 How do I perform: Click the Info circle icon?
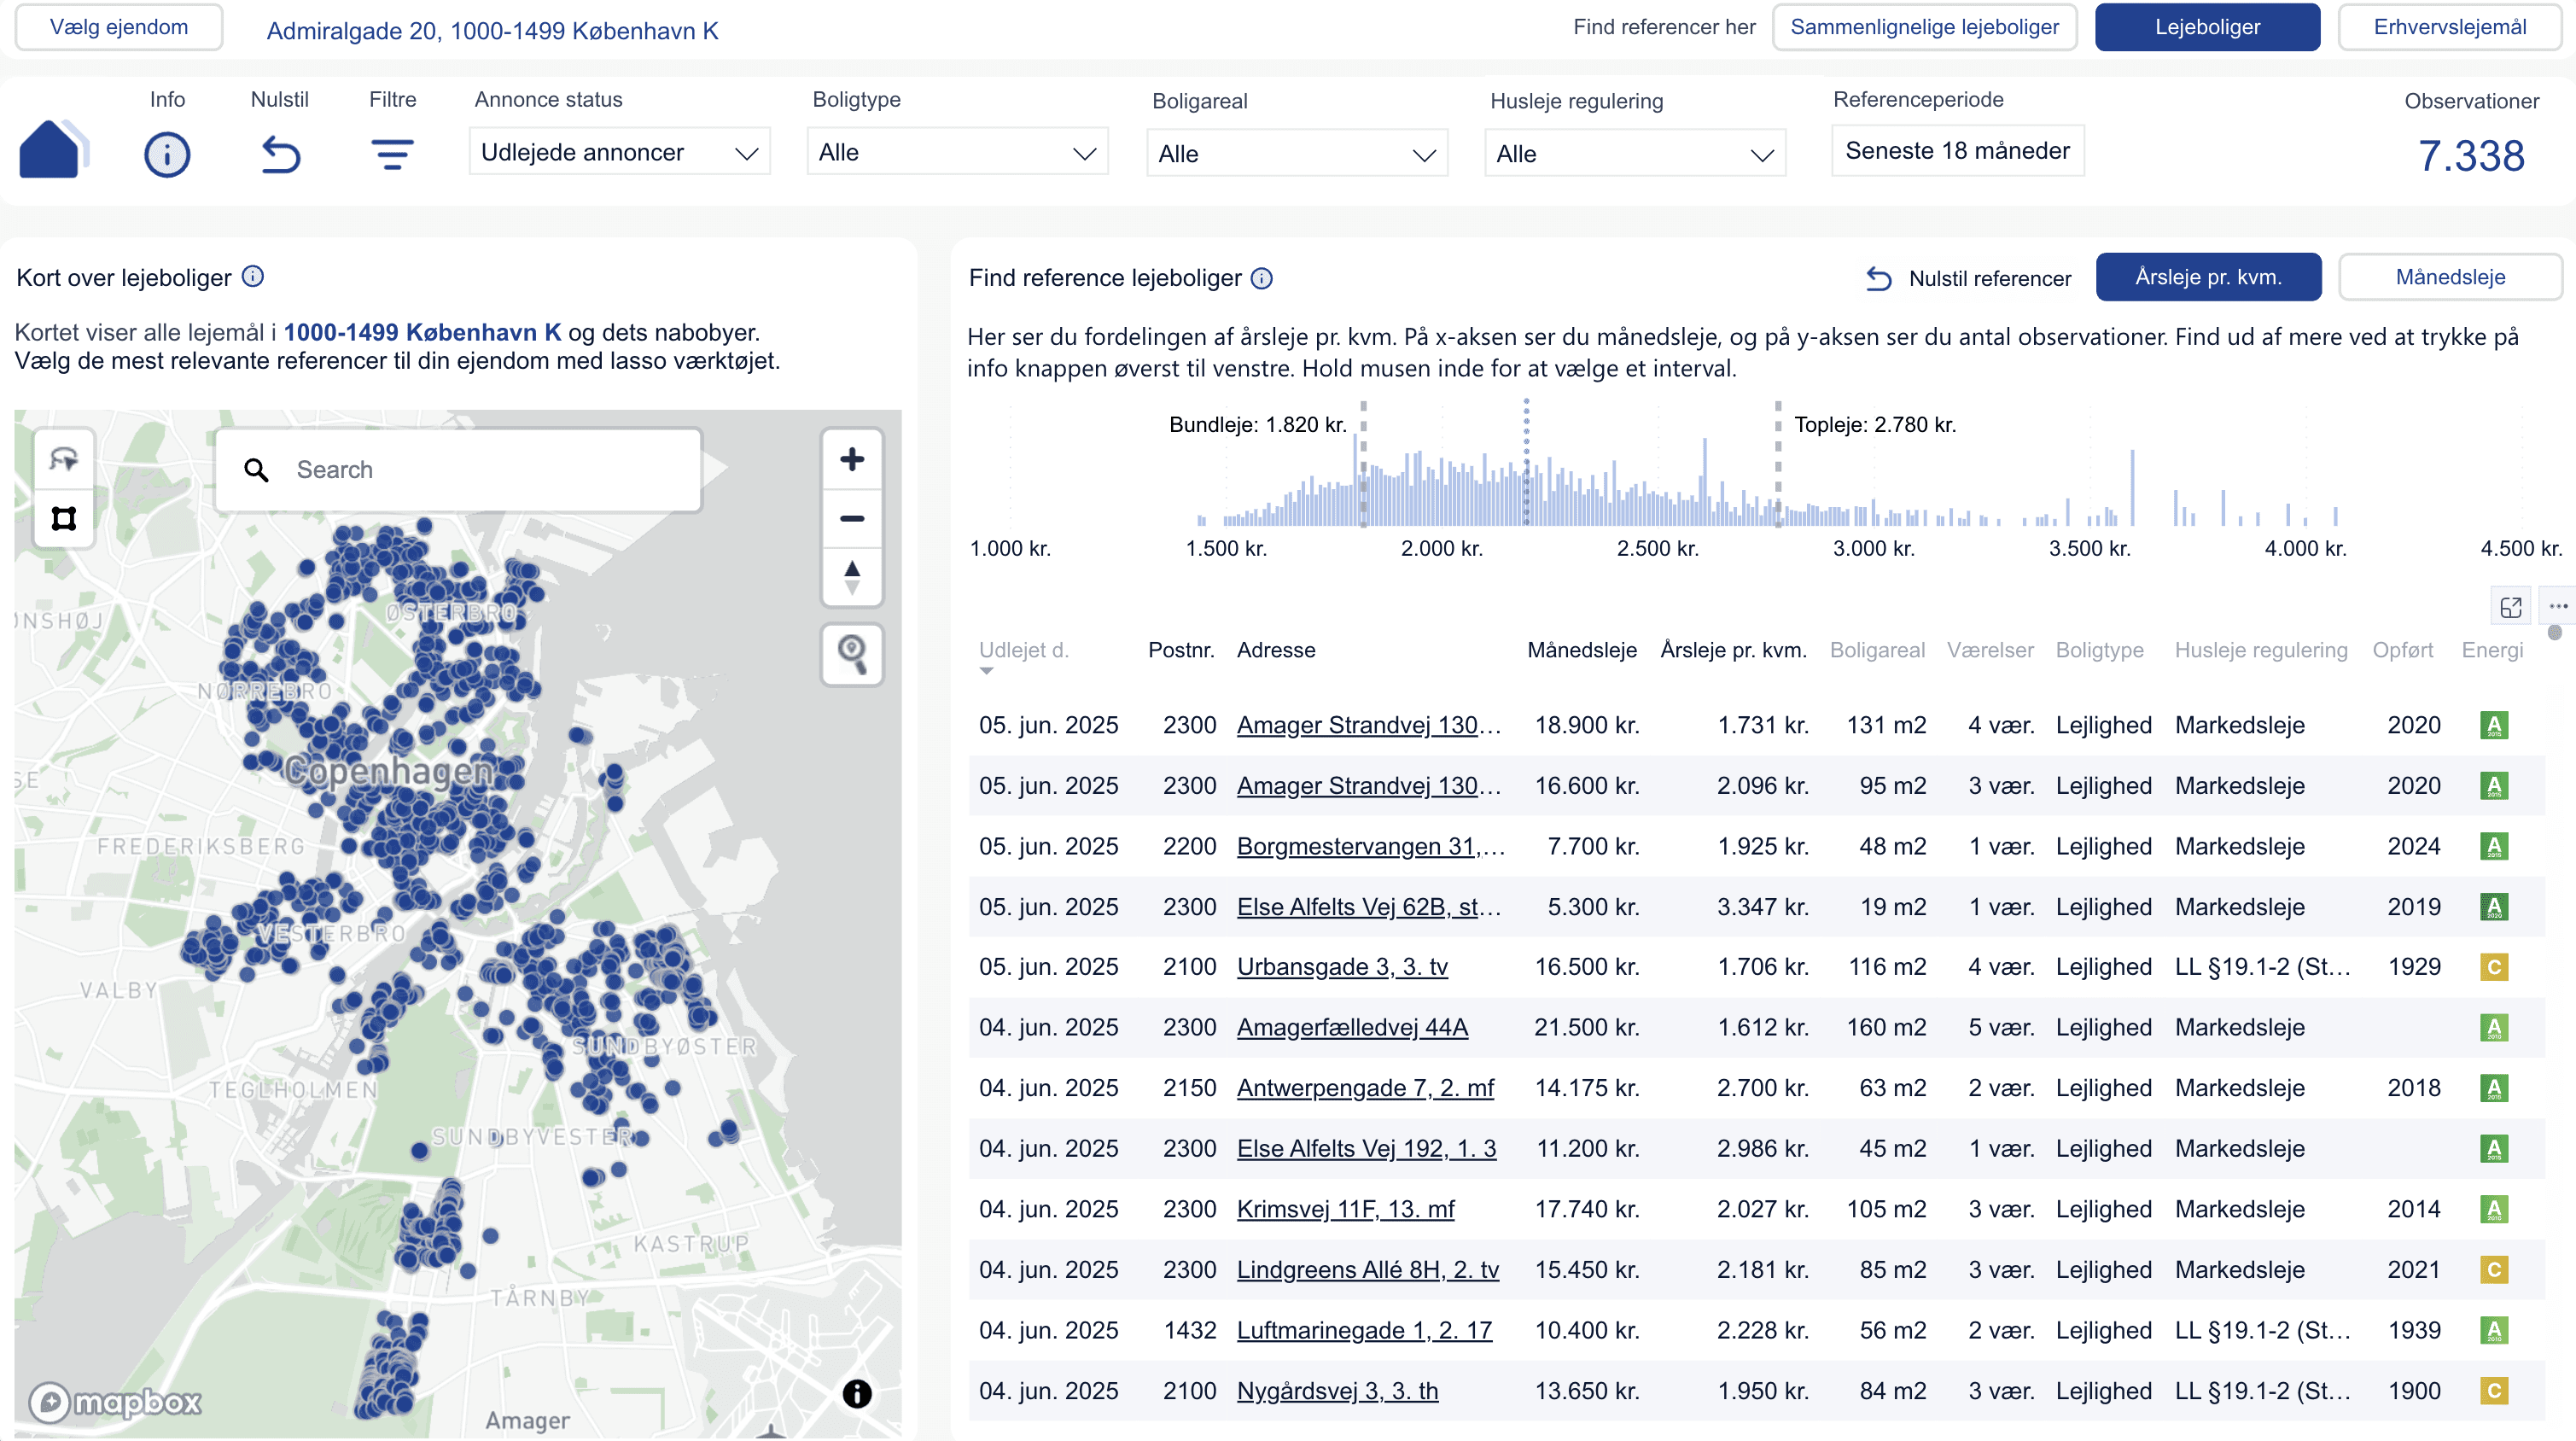click(x=167, y=155)
